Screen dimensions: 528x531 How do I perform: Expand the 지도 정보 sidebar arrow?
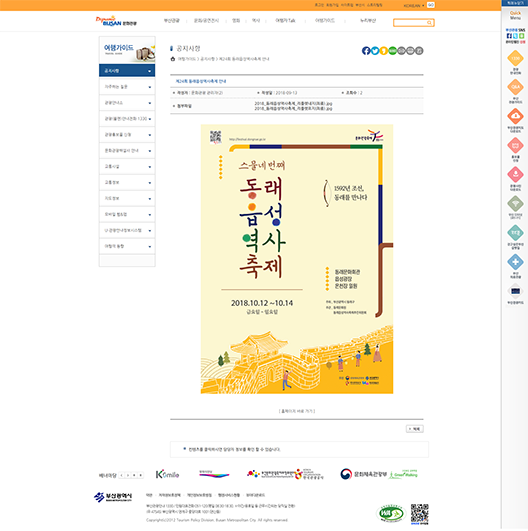click(x=149, y=199)
